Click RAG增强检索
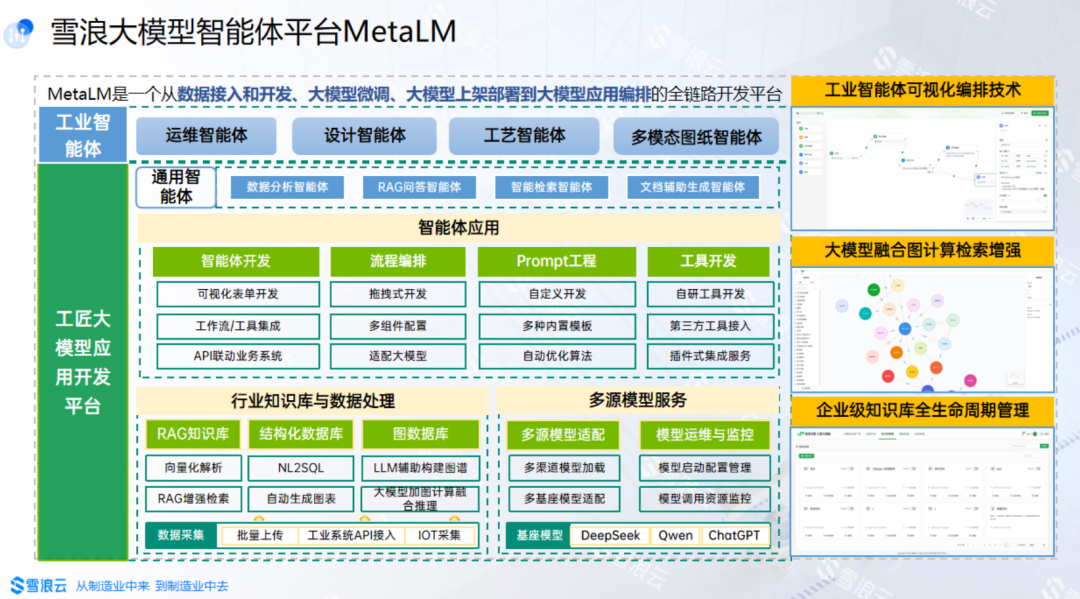 click(194, 498)
